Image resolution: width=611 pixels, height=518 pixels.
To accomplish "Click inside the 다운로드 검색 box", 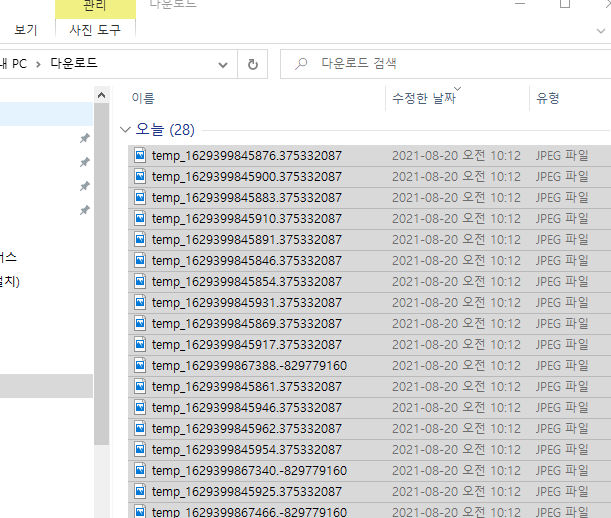I will pyautogui.click(x=445, y=64).
